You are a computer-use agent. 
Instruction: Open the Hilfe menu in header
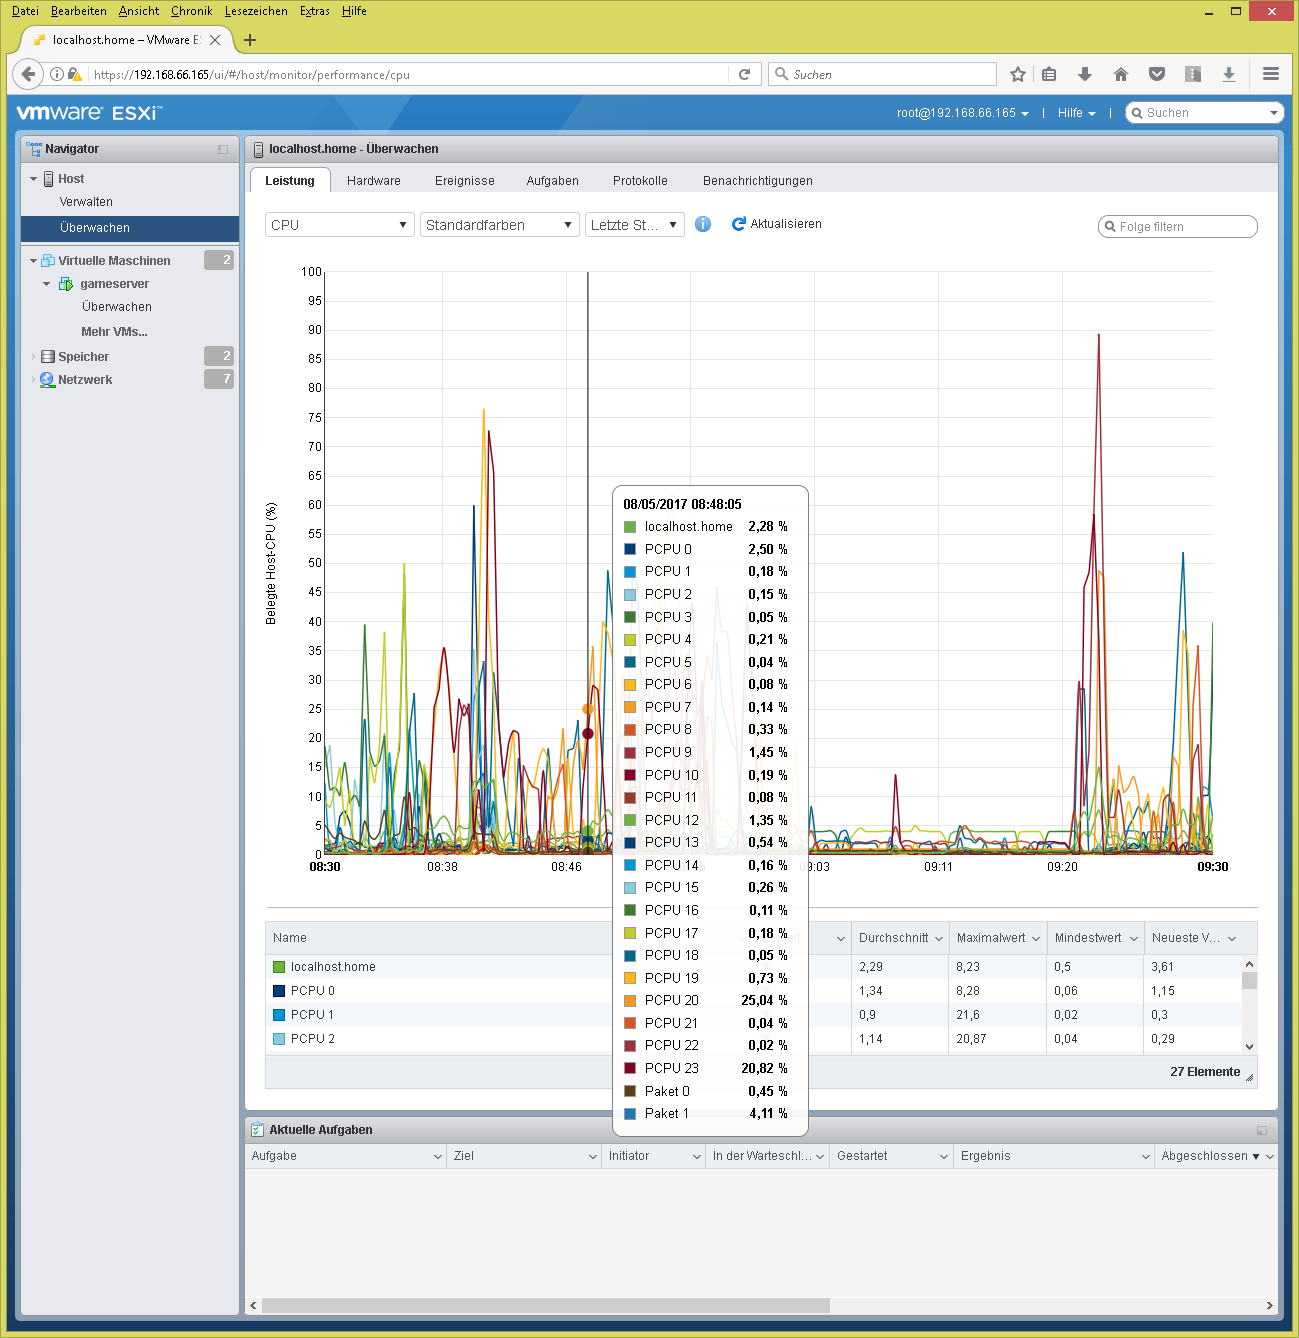tap(1076, 113)
